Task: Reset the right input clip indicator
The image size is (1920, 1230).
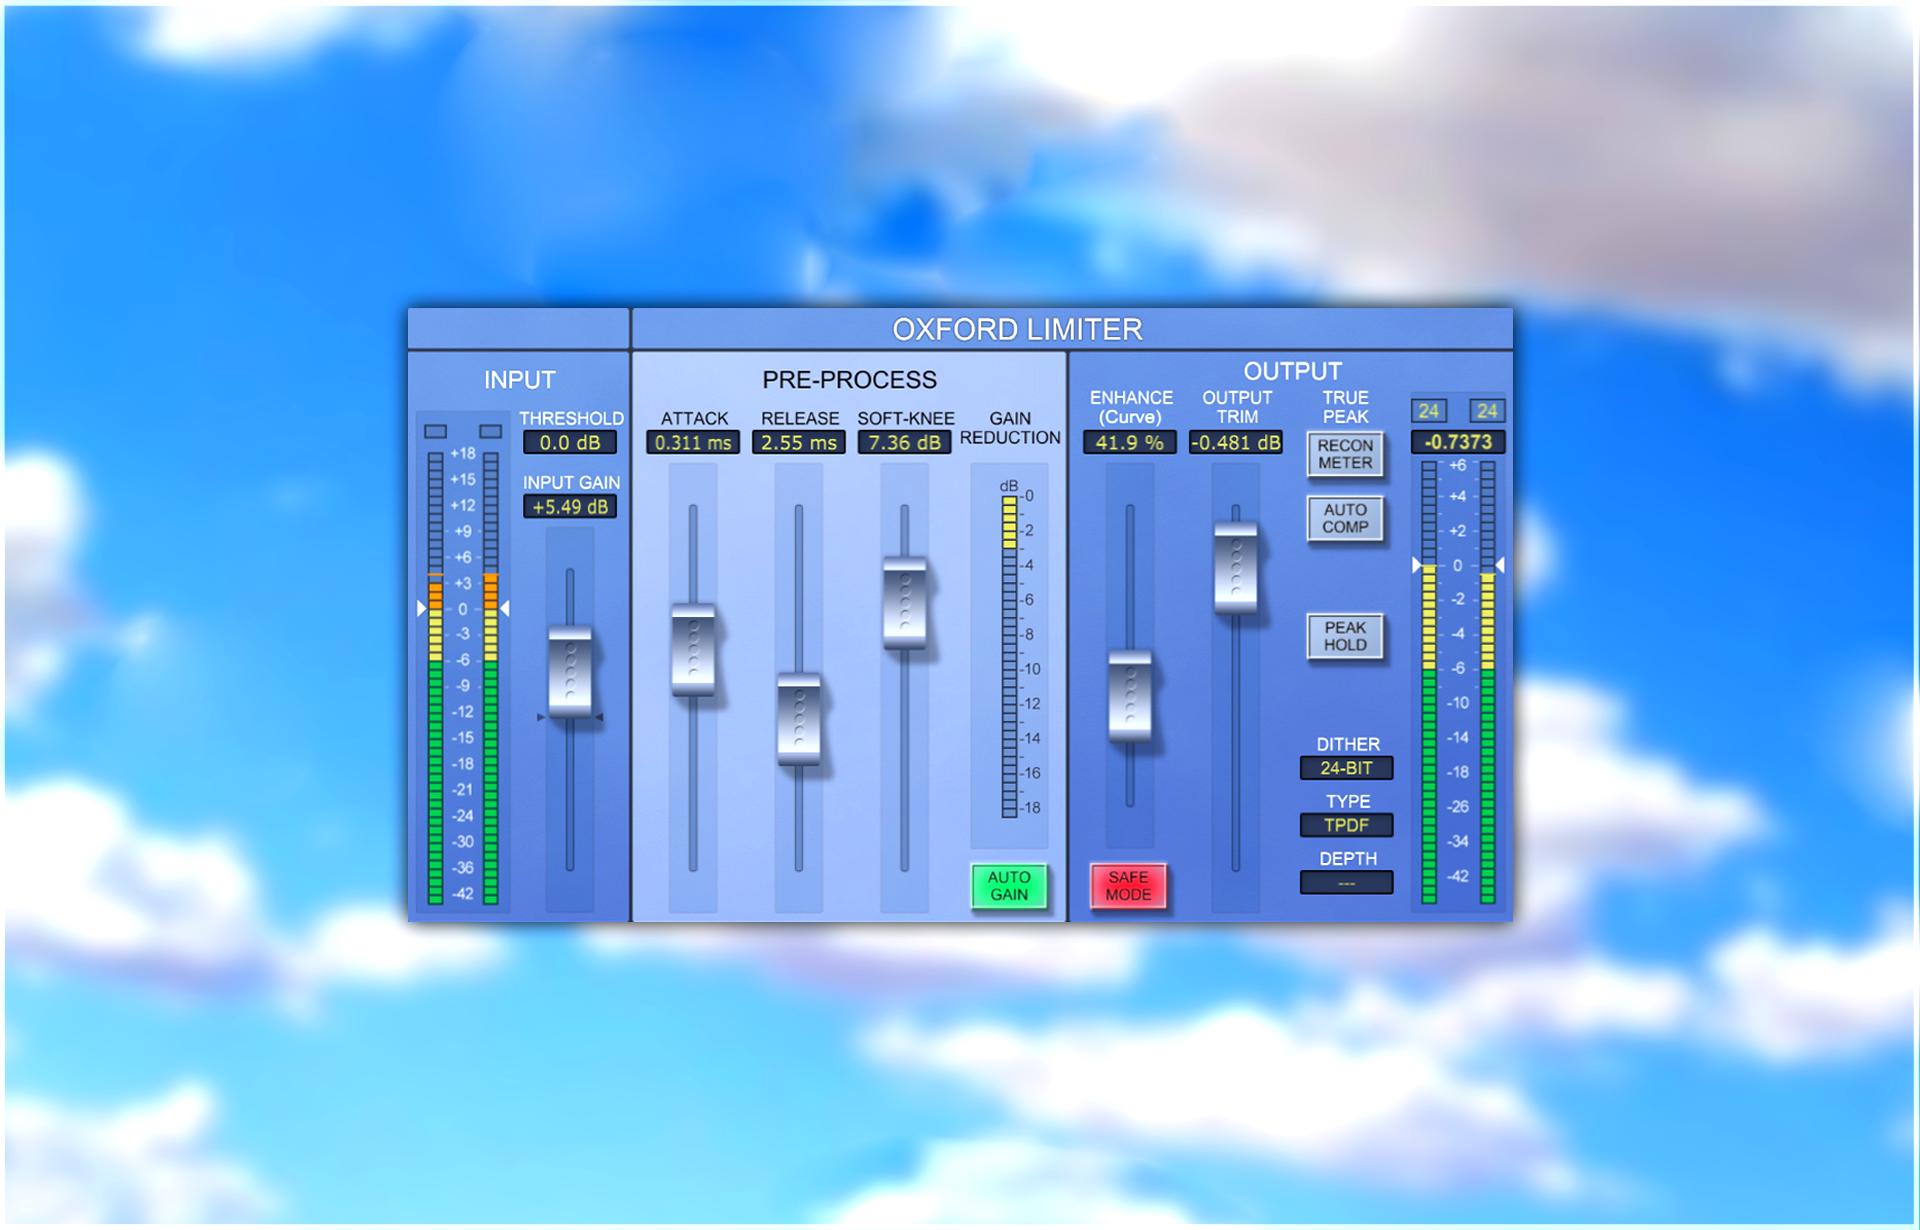Action: 490,431
